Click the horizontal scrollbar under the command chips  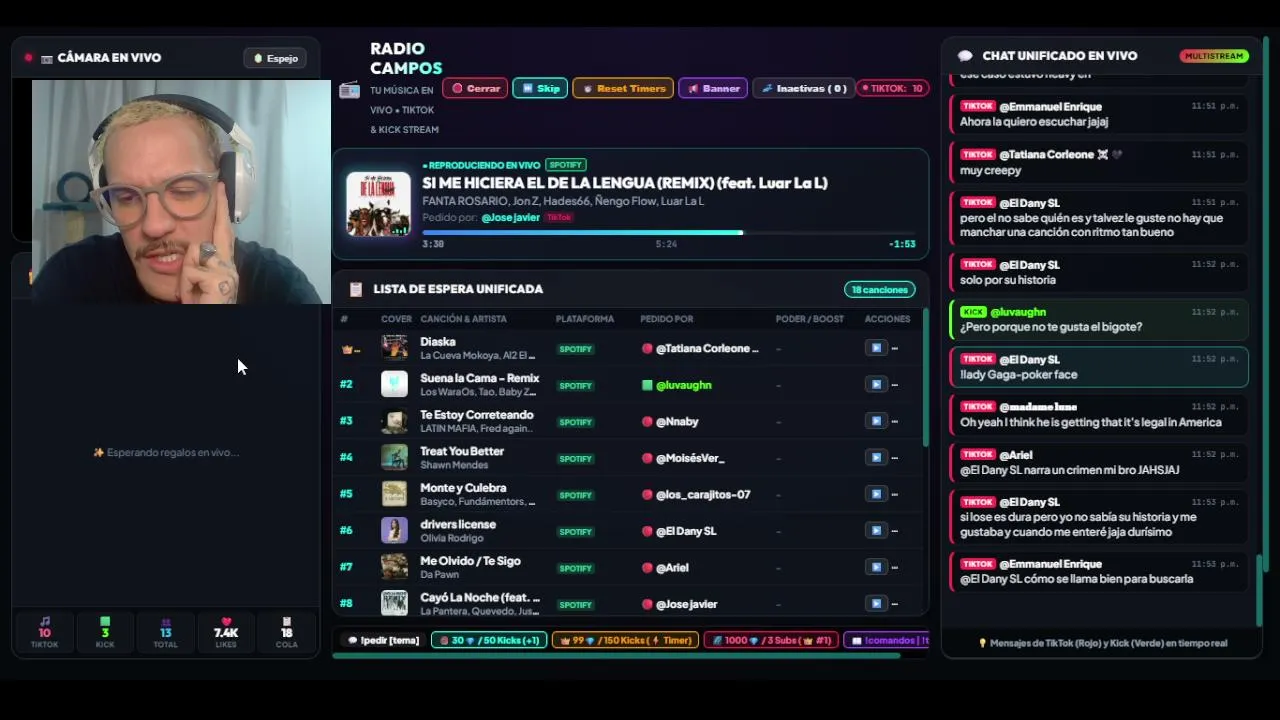616,656
